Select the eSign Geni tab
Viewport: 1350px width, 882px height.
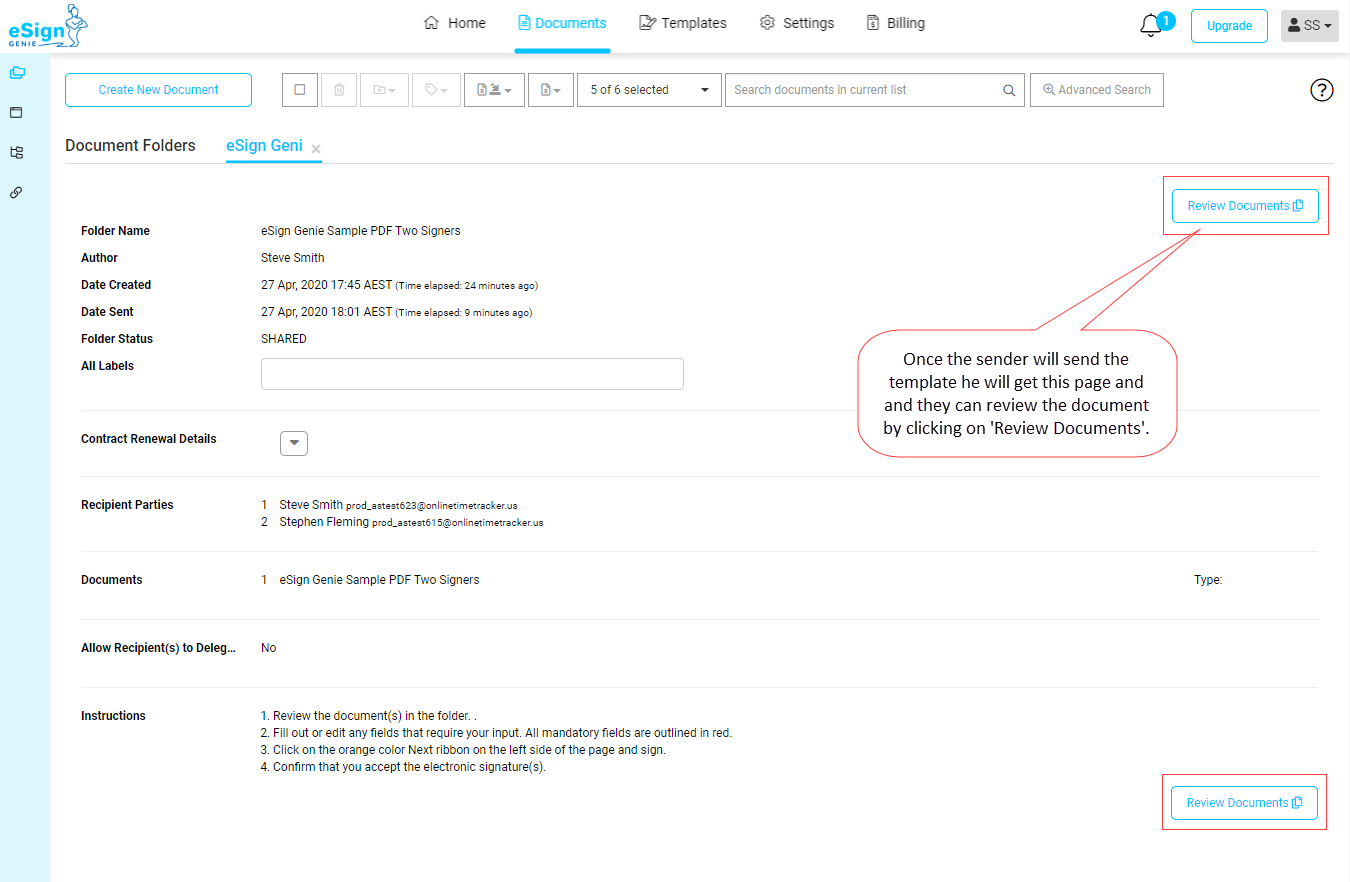pyautogui.click(x=264, y=146)
